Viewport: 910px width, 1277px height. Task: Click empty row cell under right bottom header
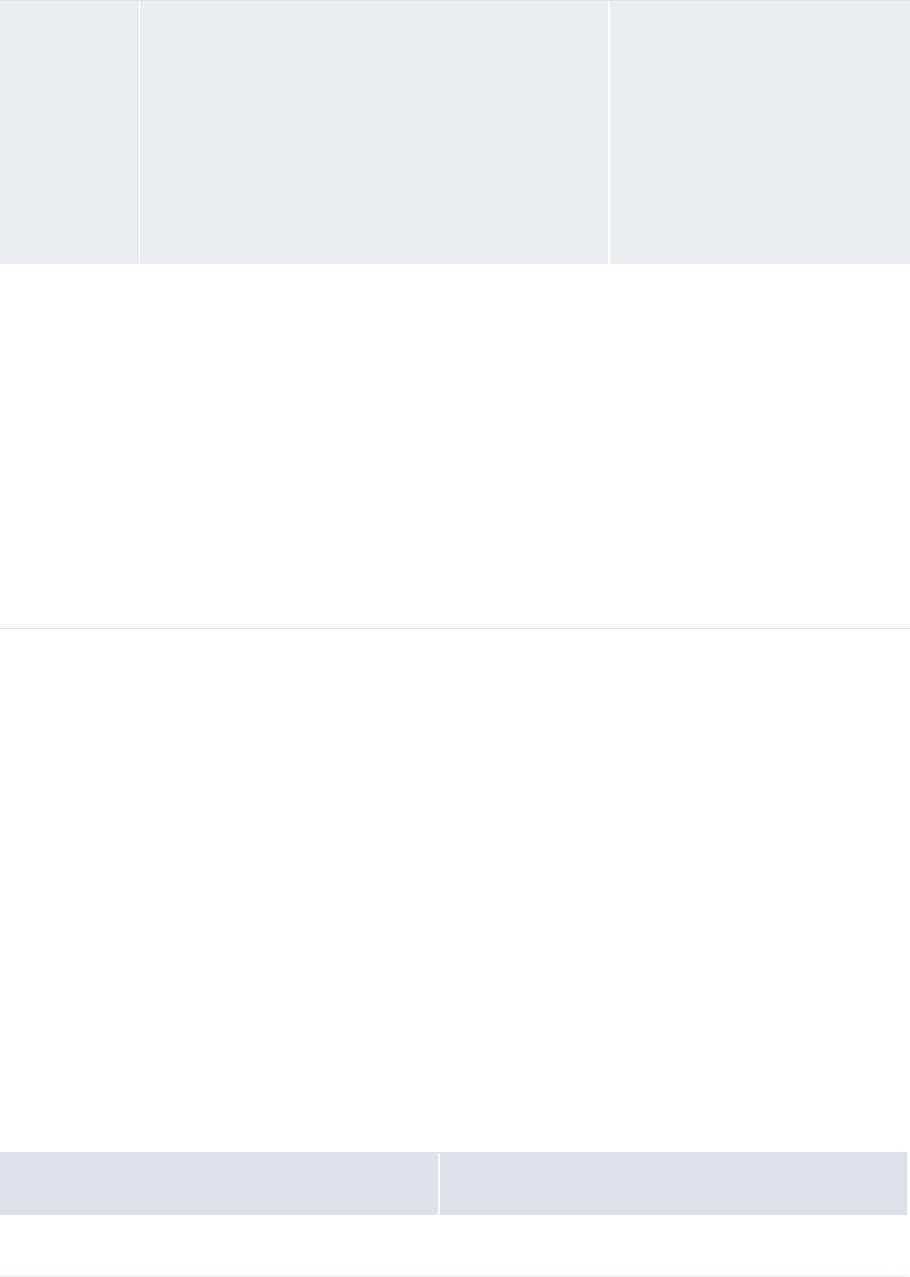[674, 1245]
